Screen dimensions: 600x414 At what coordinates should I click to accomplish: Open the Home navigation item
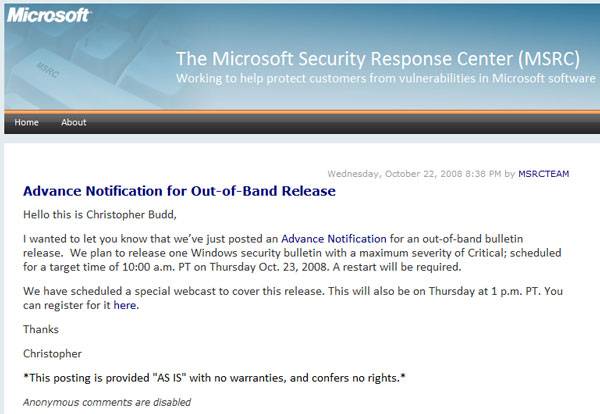[27, 122]
